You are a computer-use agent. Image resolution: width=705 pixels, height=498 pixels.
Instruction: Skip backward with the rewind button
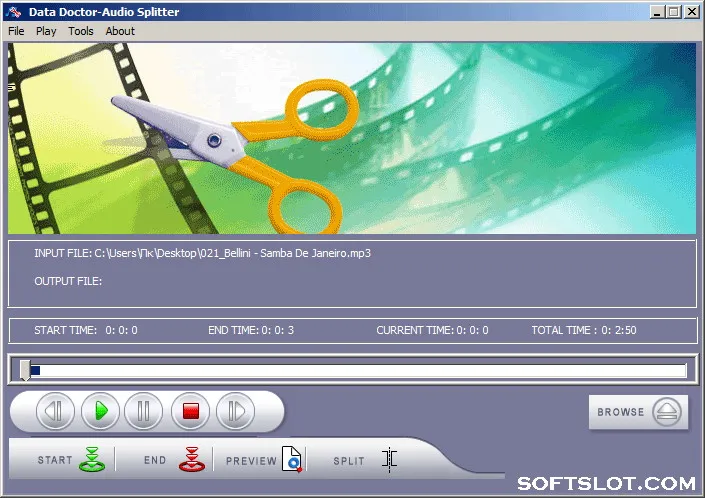(55, 411)
